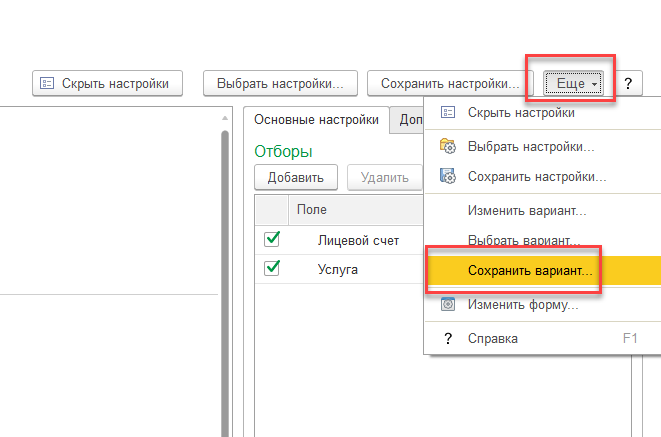This screenshot has width=661, height=437.
Task: Click the folder-gear icon beside Выбрать настройки menu entry
Action: pyautogui.click(x=448, y=146)
